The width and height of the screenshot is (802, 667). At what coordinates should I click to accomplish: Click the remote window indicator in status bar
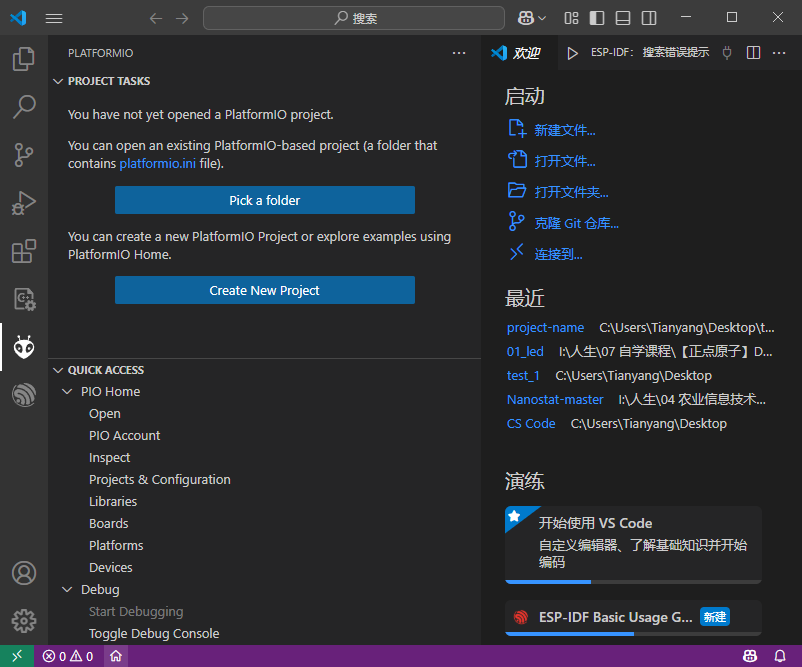point(17,656)
